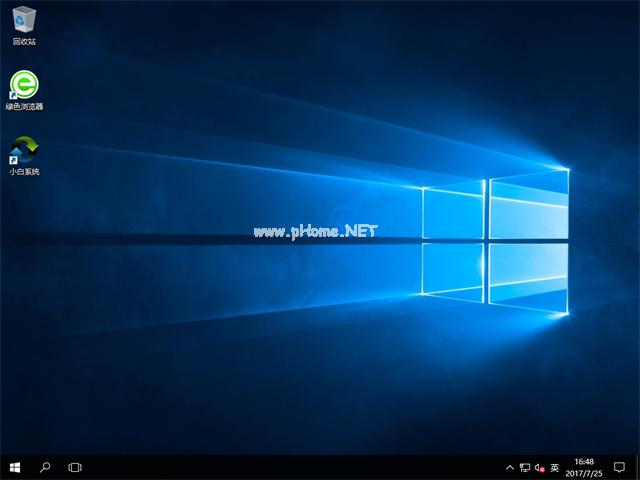
Task: Click the www.pHome.NET watermark text
Action: (315, 231)
